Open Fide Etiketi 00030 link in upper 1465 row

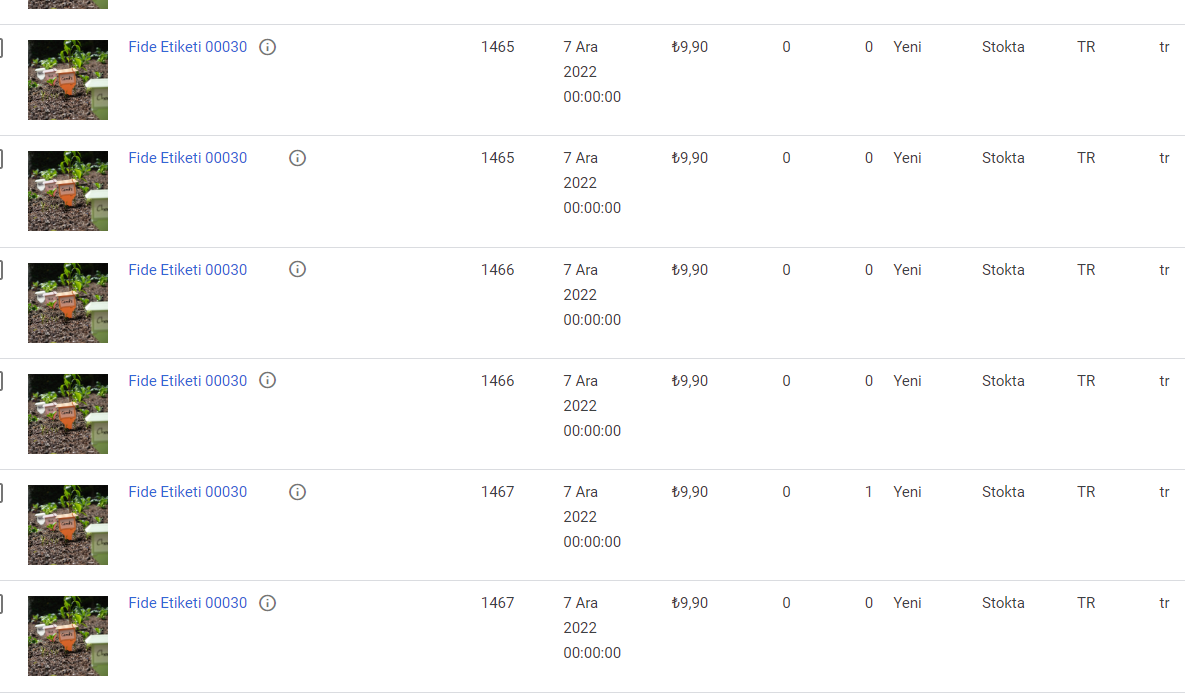[187, 47]
